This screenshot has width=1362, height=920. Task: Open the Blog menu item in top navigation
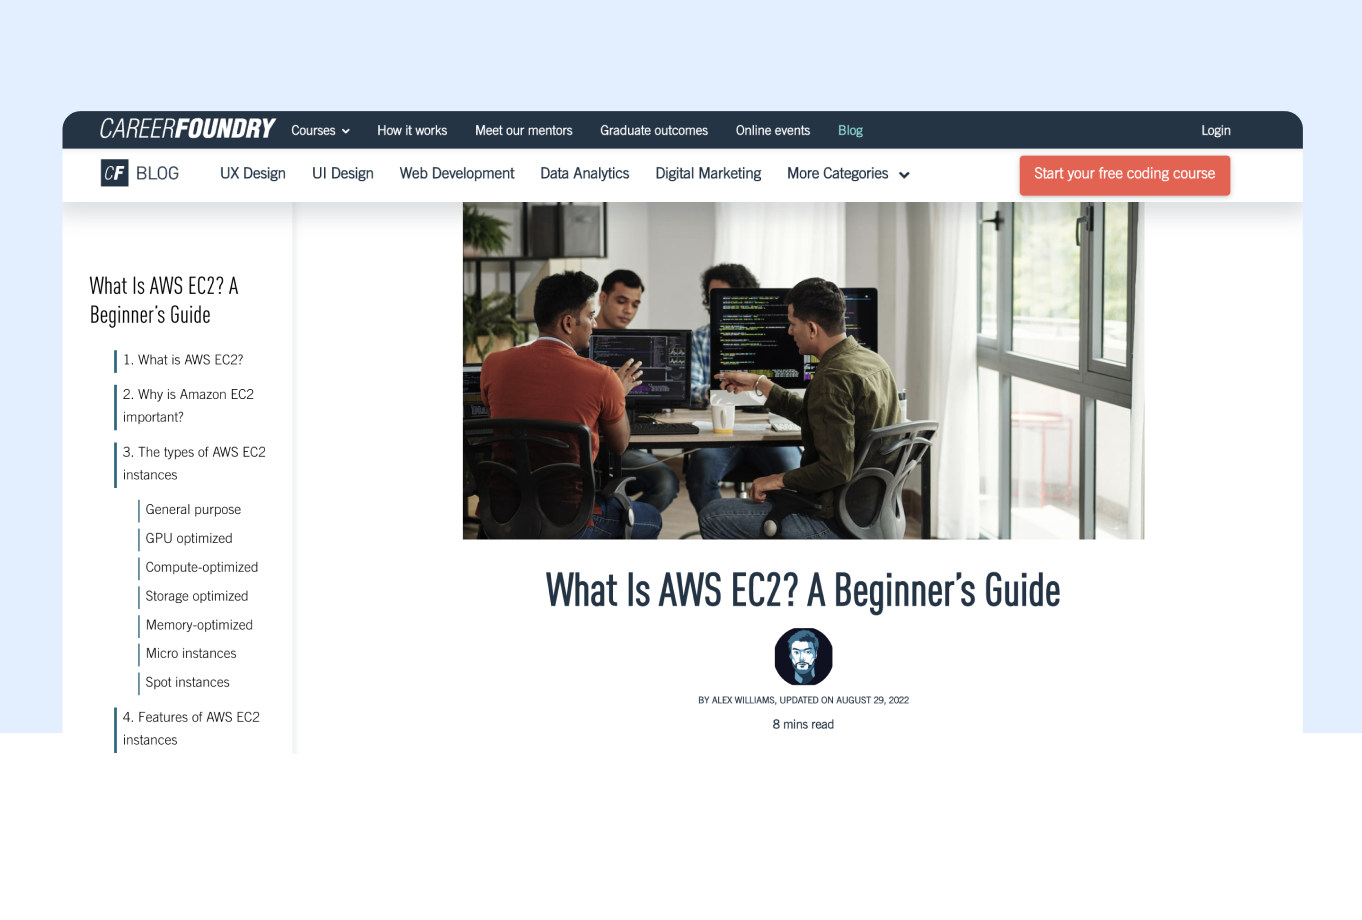pos(850,130)
